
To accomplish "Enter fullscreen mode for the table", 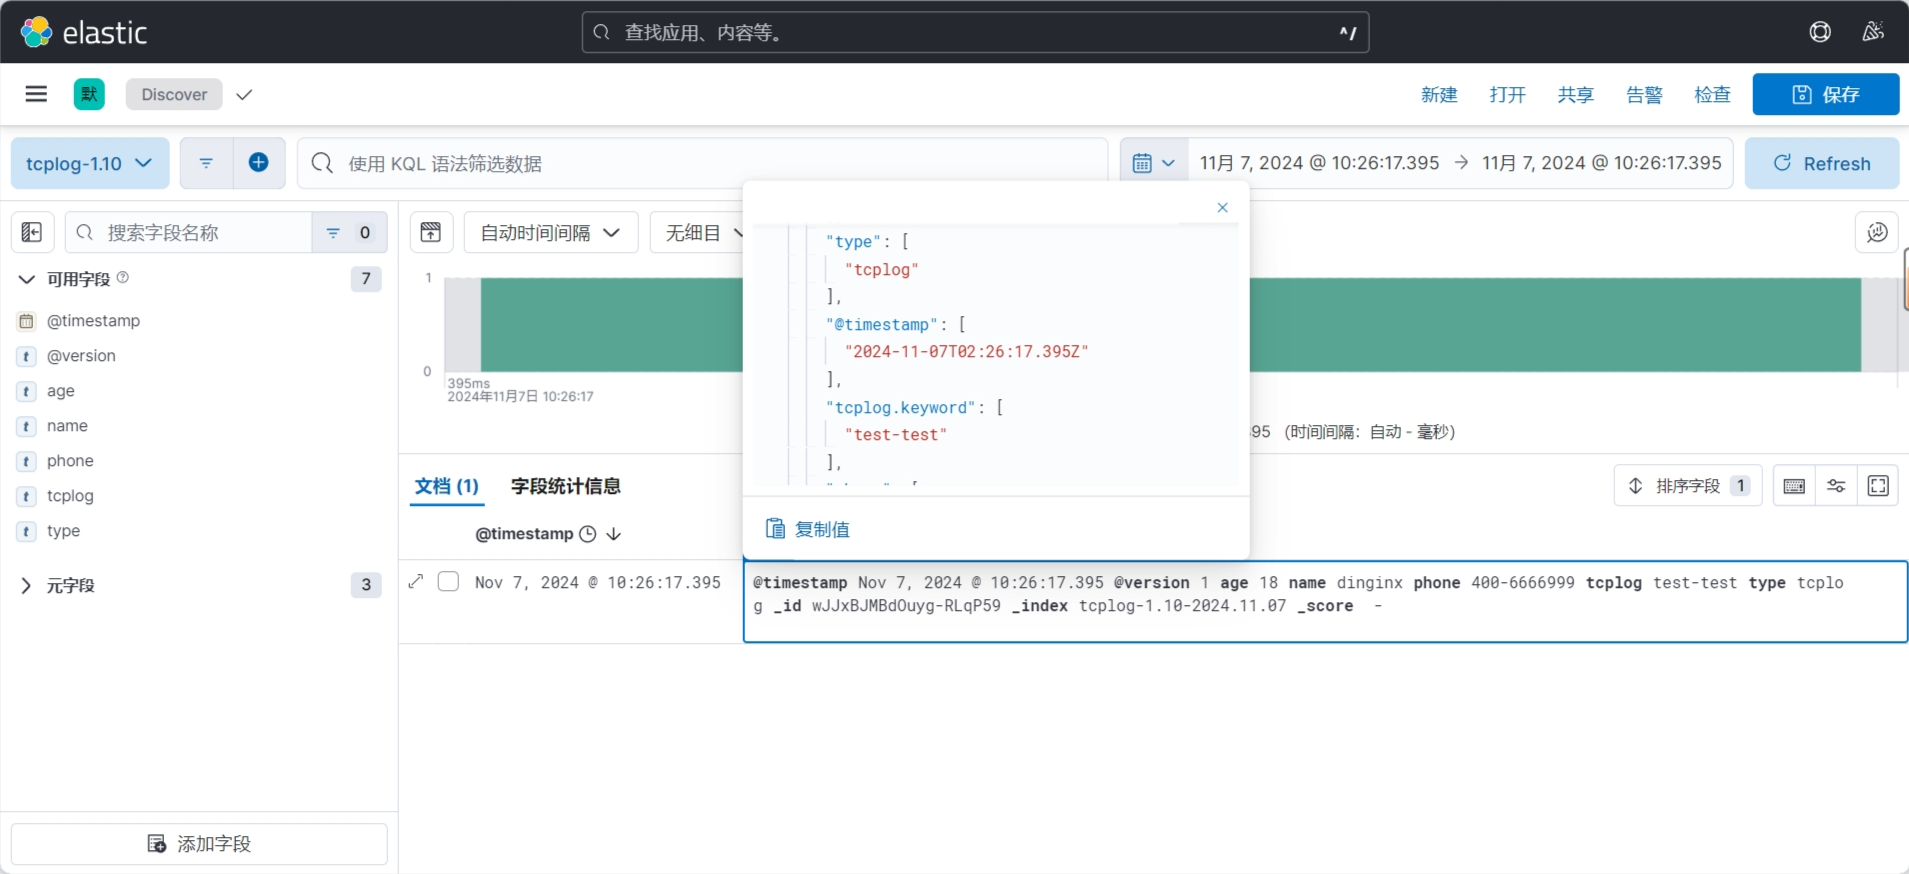I will point(1878,486).
